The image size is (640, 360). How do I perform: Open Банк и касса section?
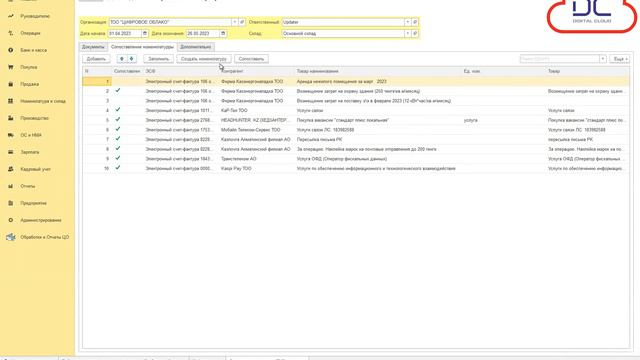click(33, 50)
